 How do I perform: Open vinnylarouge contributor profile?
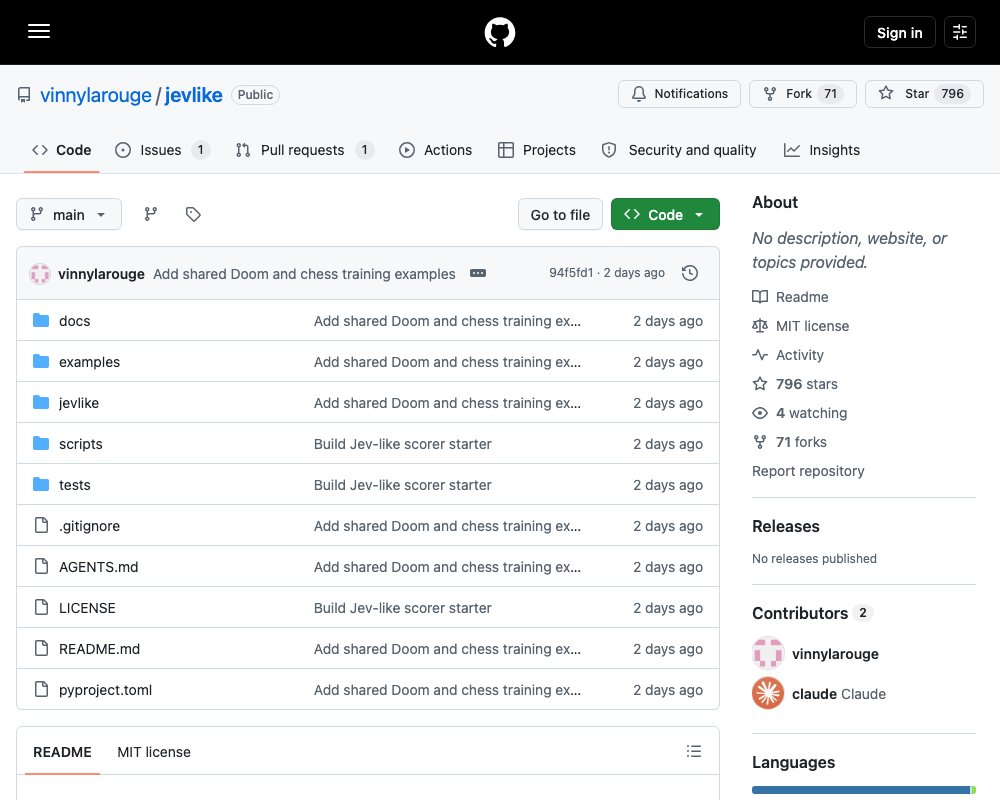point(835,654)
